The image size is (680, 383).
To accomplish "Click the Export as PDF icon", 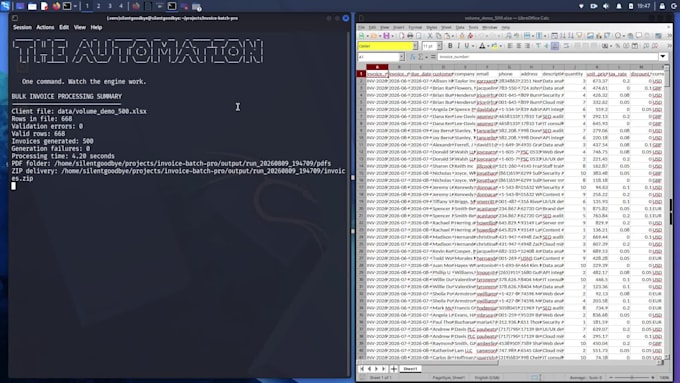I will [x=402, y=36].
